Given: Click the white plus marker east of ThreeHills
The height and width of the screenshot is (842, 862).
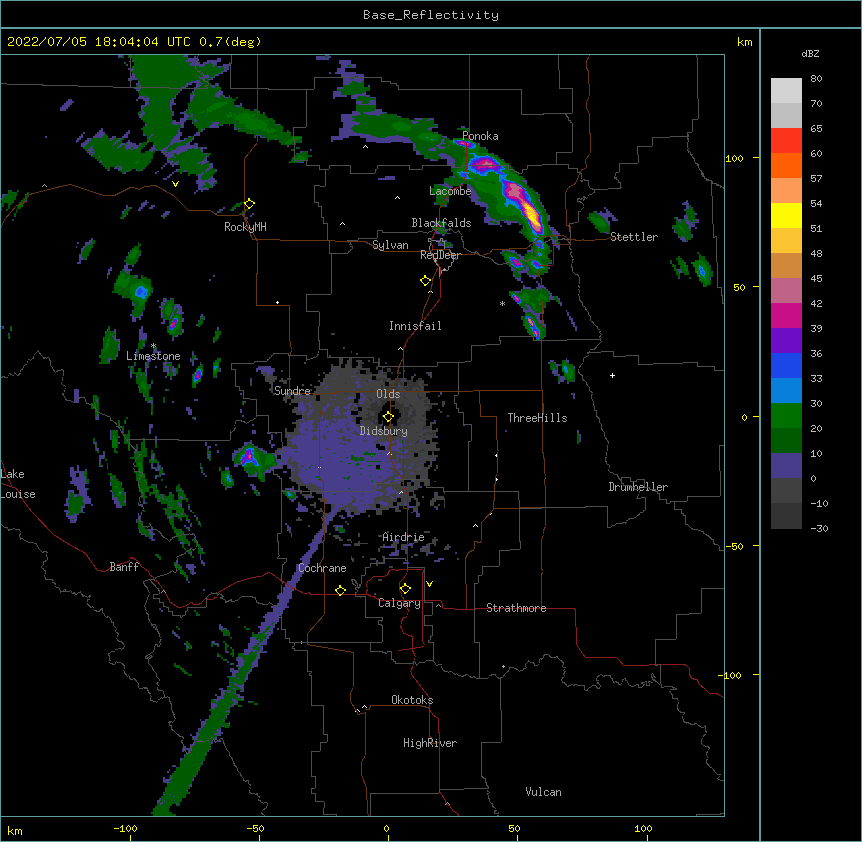Looking at the screenshot, I should point(612,375).
